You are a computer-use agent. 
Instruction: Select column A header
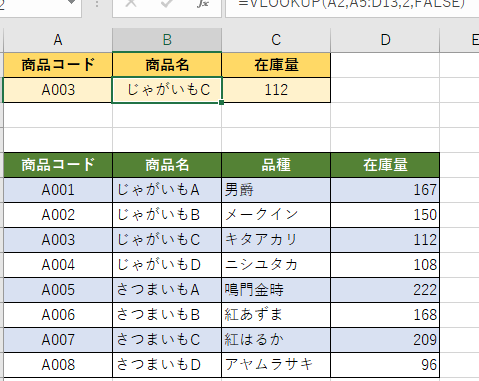click(x=58, y=40)
